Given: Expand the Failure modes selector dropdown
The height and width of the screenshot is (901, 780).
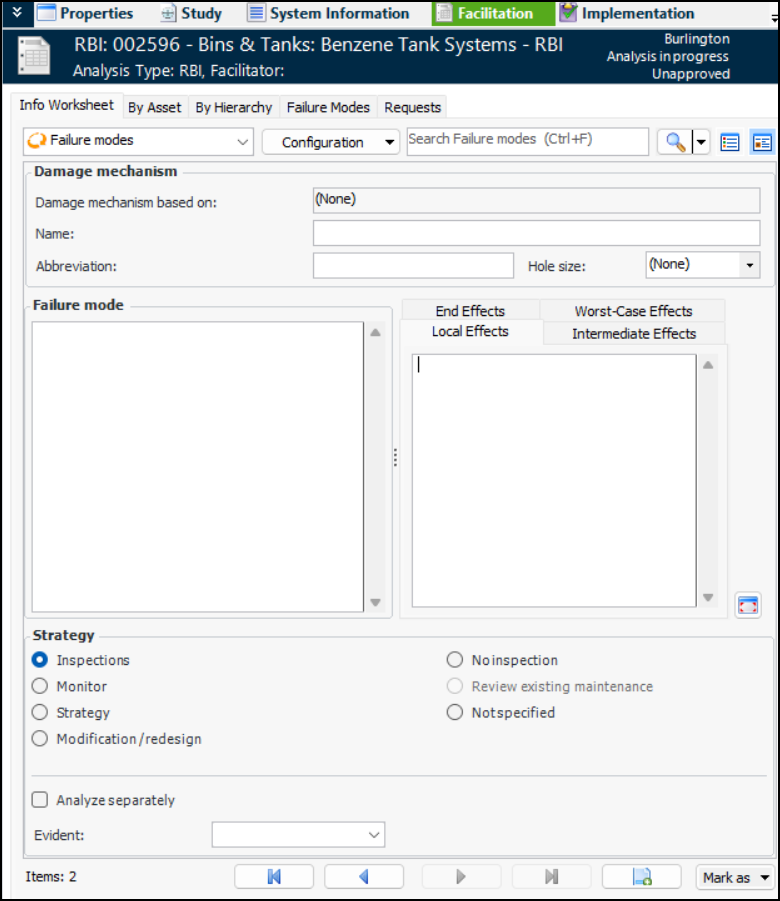Looking at the screenshot, I should click(x=242, y=142).
